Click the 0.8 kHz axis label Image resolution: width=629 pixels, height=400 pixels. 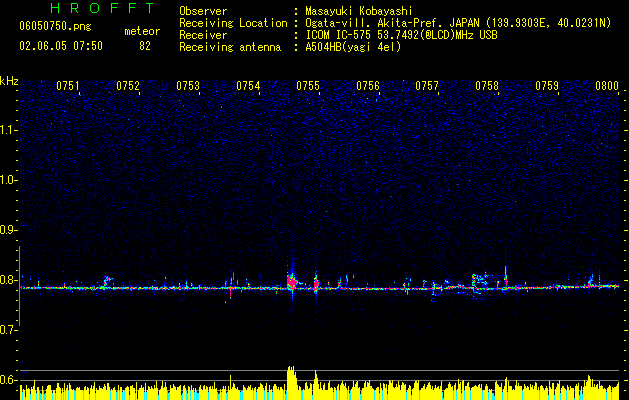tap(9, 280)
